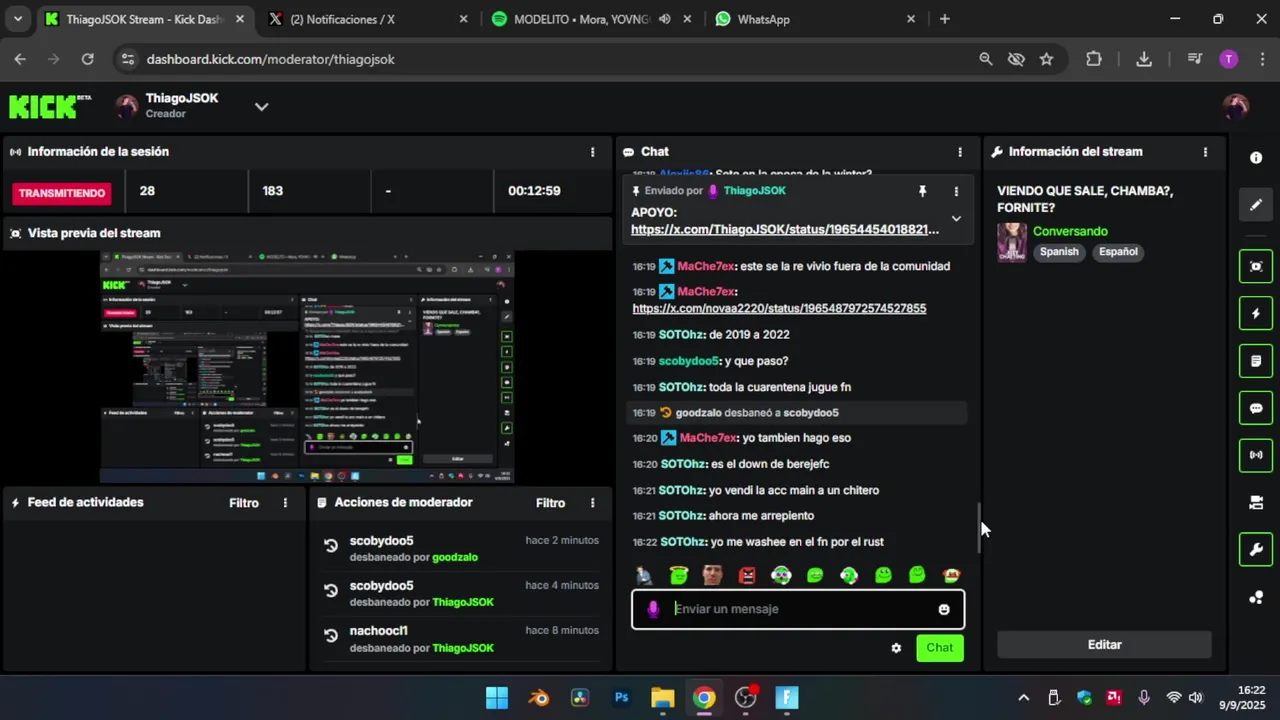Insert the angel halo green emote
1280x720 pixels.
tap(679, 575)
